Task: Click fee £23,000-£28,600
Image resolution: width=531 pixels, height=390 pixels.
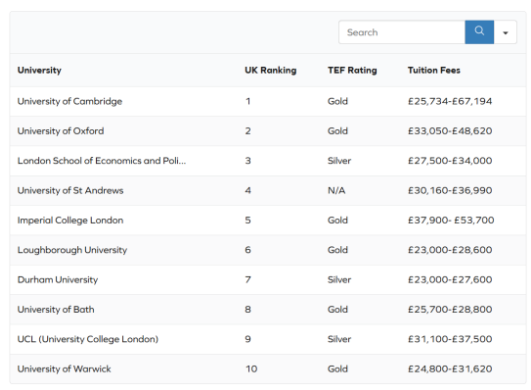Action: (450, 250)
